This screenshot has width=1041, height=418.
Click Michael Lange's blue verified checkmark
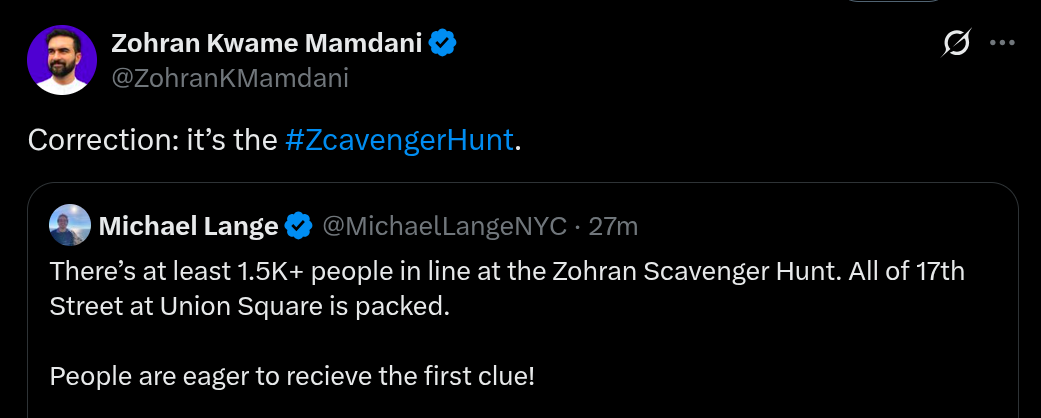(298, 227)
